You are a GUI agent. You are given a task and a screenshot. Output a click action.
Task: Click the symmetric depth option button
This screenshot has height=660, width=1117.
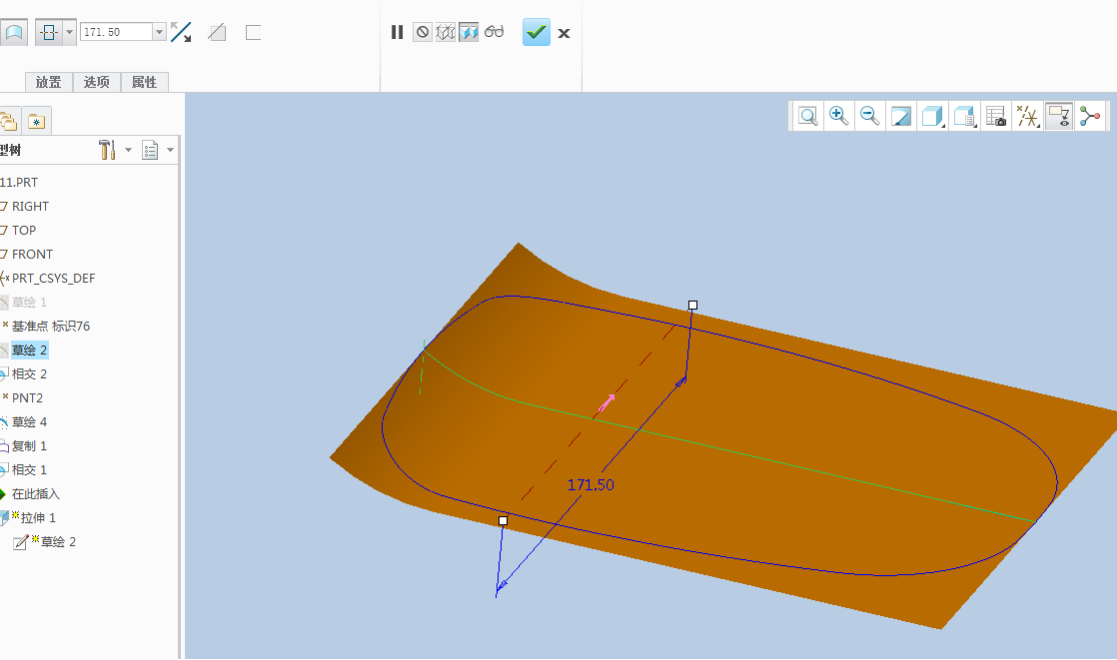point(48,32)
